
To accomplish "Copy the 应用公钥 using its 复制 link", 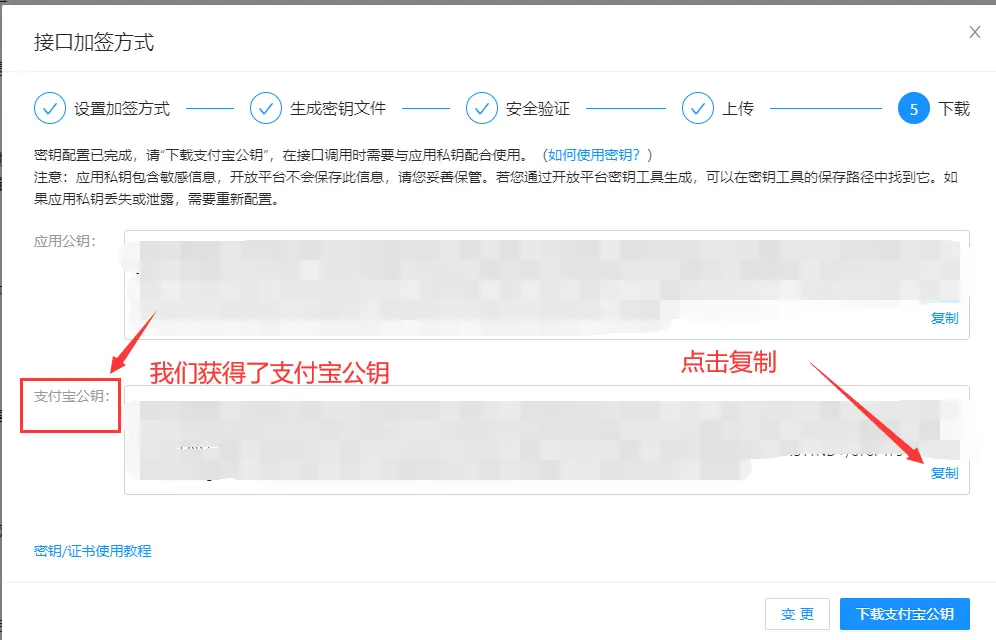I will [x=944, y=317].
